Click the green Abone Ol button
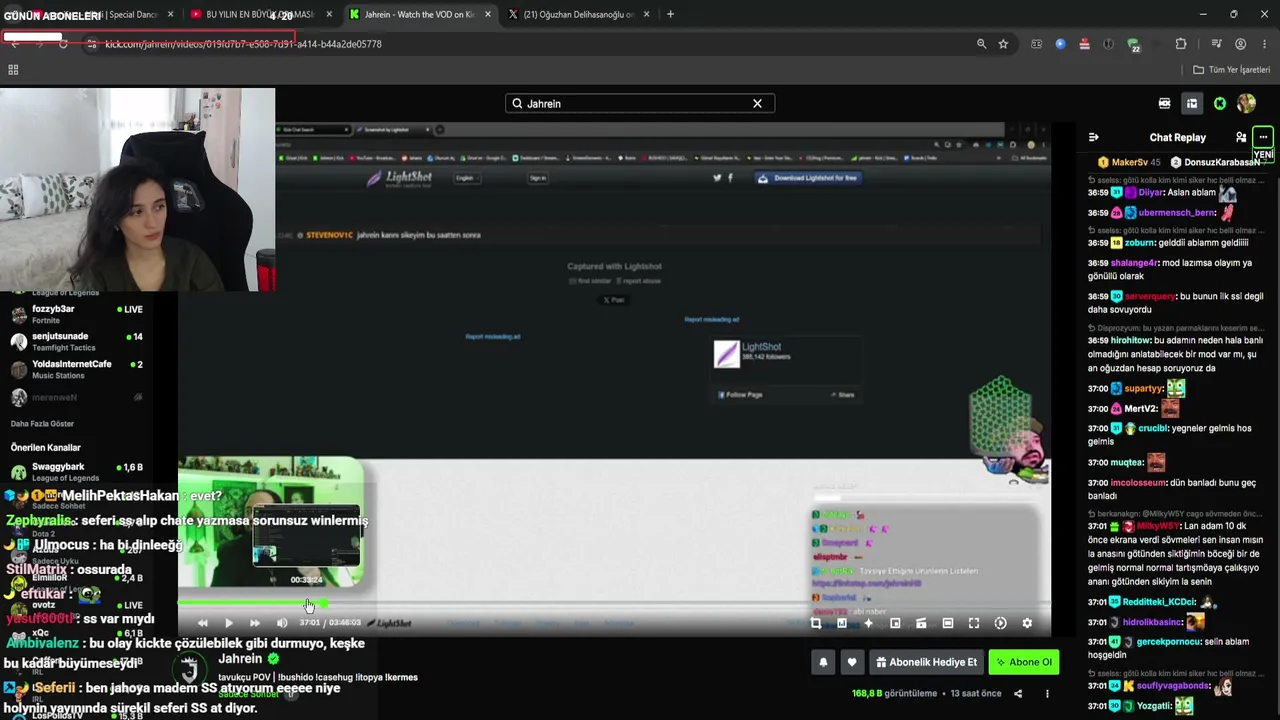1280x720 pixels. coord(1023,662)
